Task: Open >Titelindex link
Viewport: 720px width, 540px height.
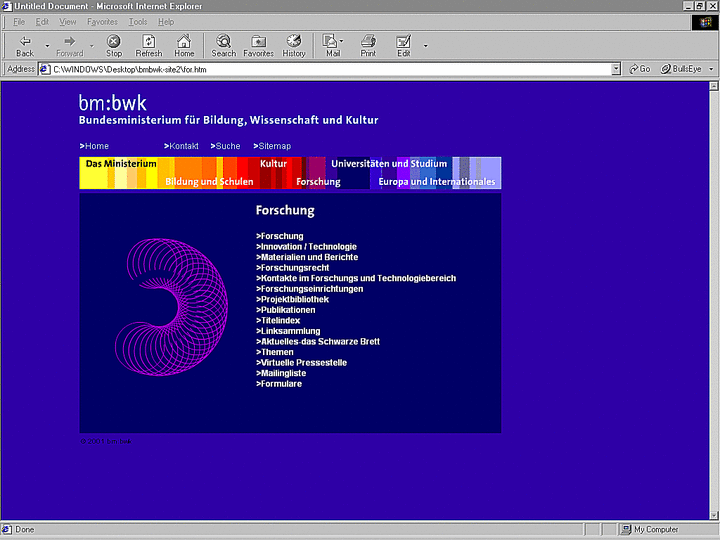Action: point(278,321)
